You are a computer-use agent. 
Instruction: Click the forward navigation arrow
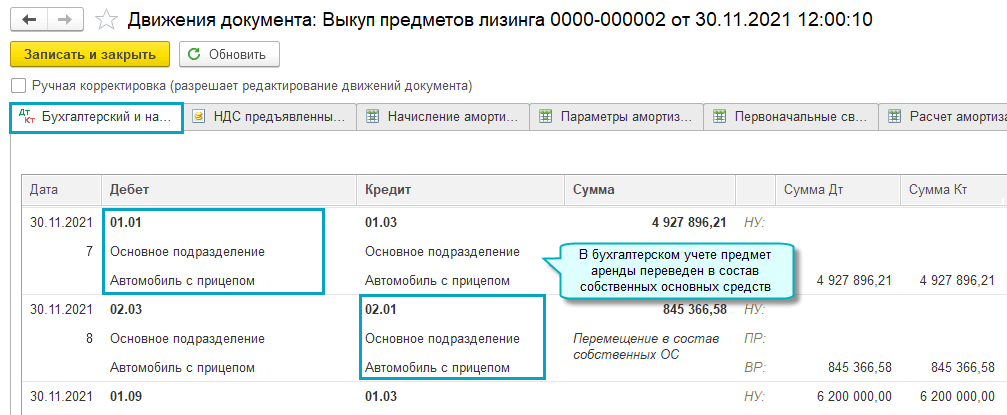coord(66,20)
